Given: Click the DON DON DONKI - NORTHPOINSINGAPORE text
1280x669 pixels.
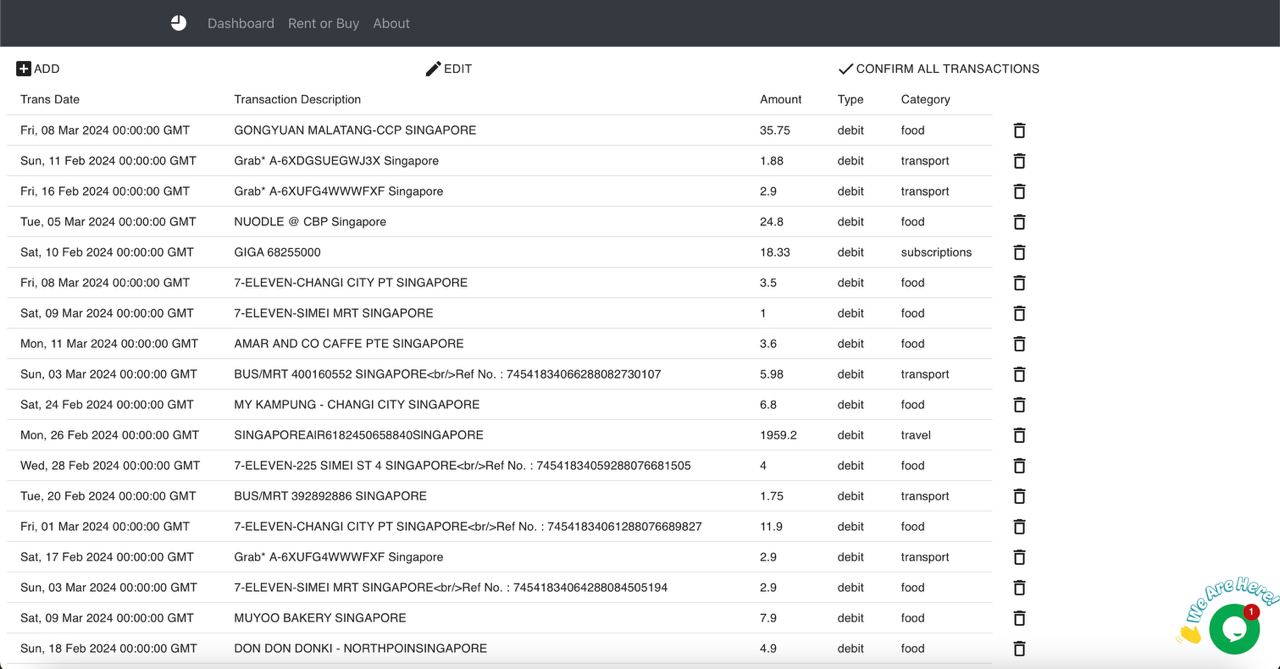Looking at the screenshot, I should click(361, 648).
